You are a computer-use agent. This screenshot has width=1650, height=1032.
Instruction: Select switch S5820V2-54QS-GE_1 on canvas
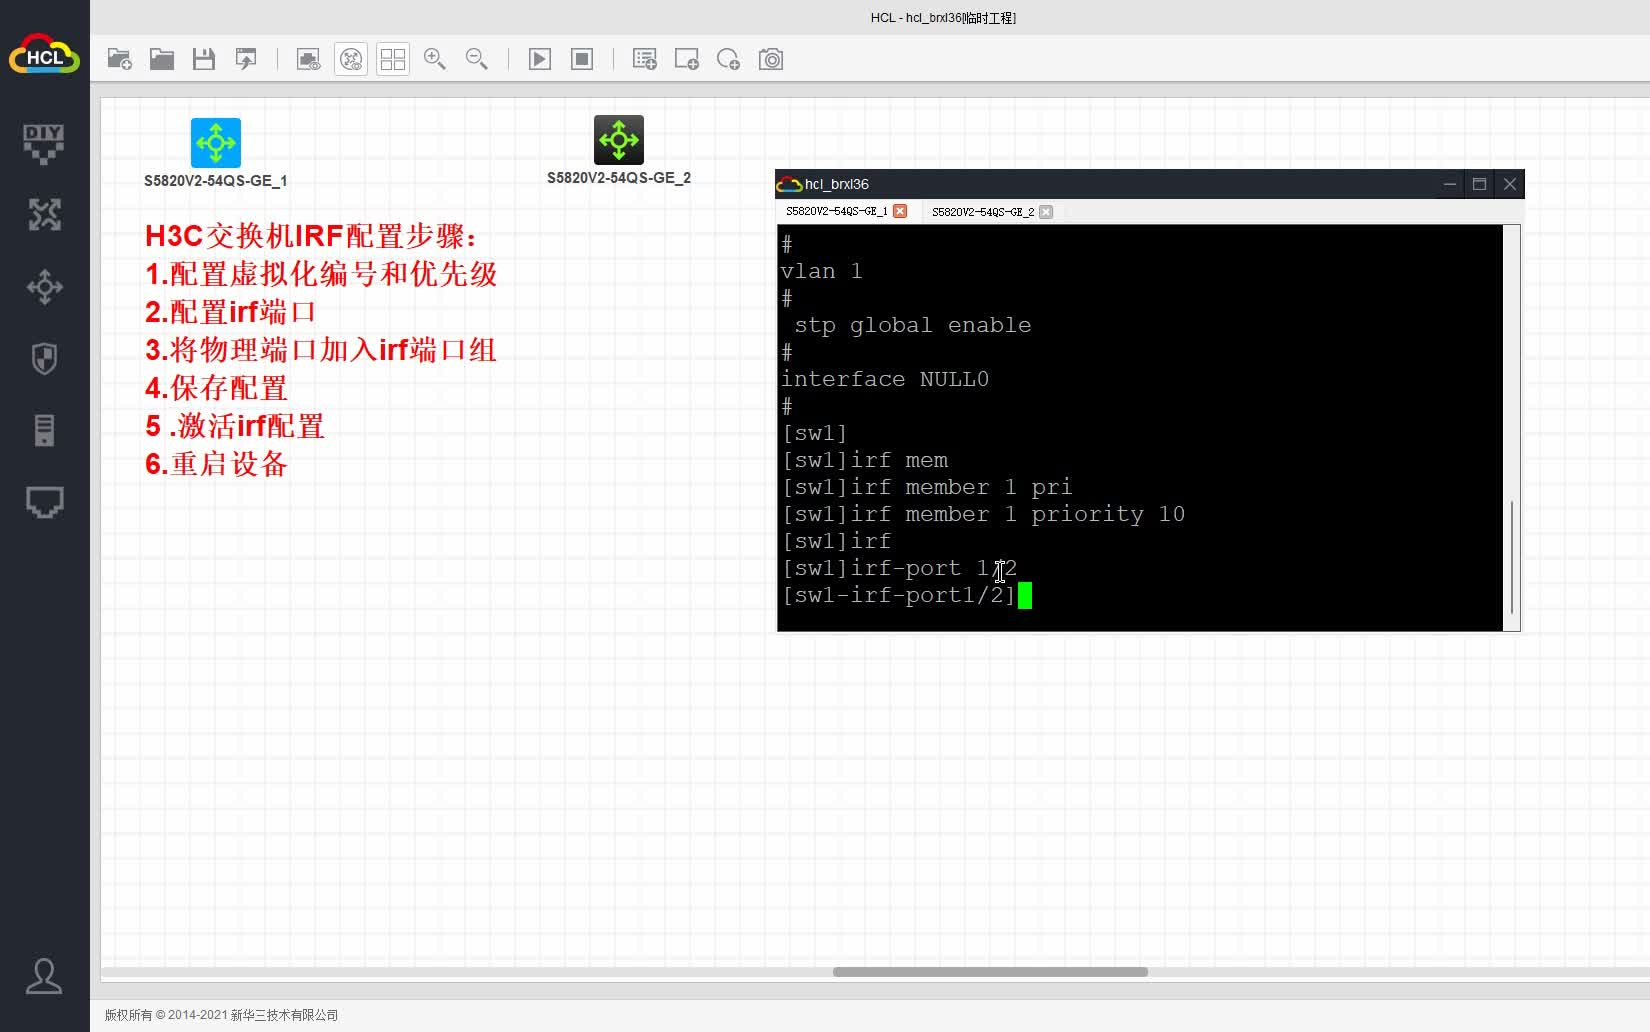pyautogui.click(x=216, y=143)
